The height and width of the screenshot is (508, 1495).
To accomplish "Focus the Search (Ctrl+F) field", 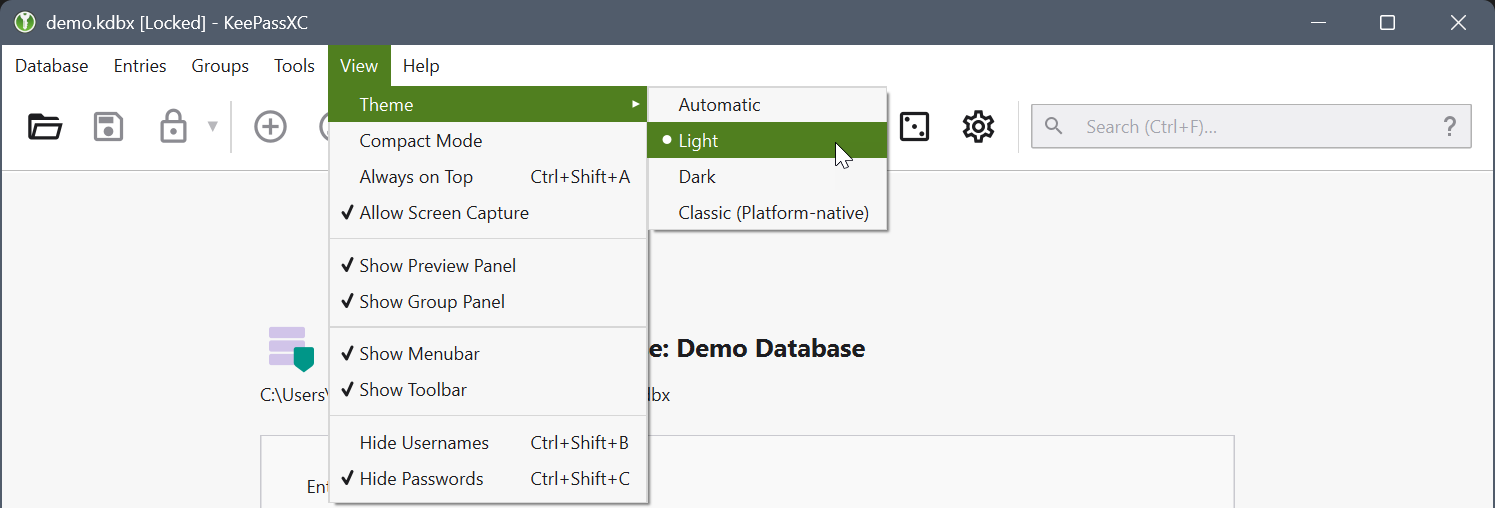I will (x=1251, y=127).
